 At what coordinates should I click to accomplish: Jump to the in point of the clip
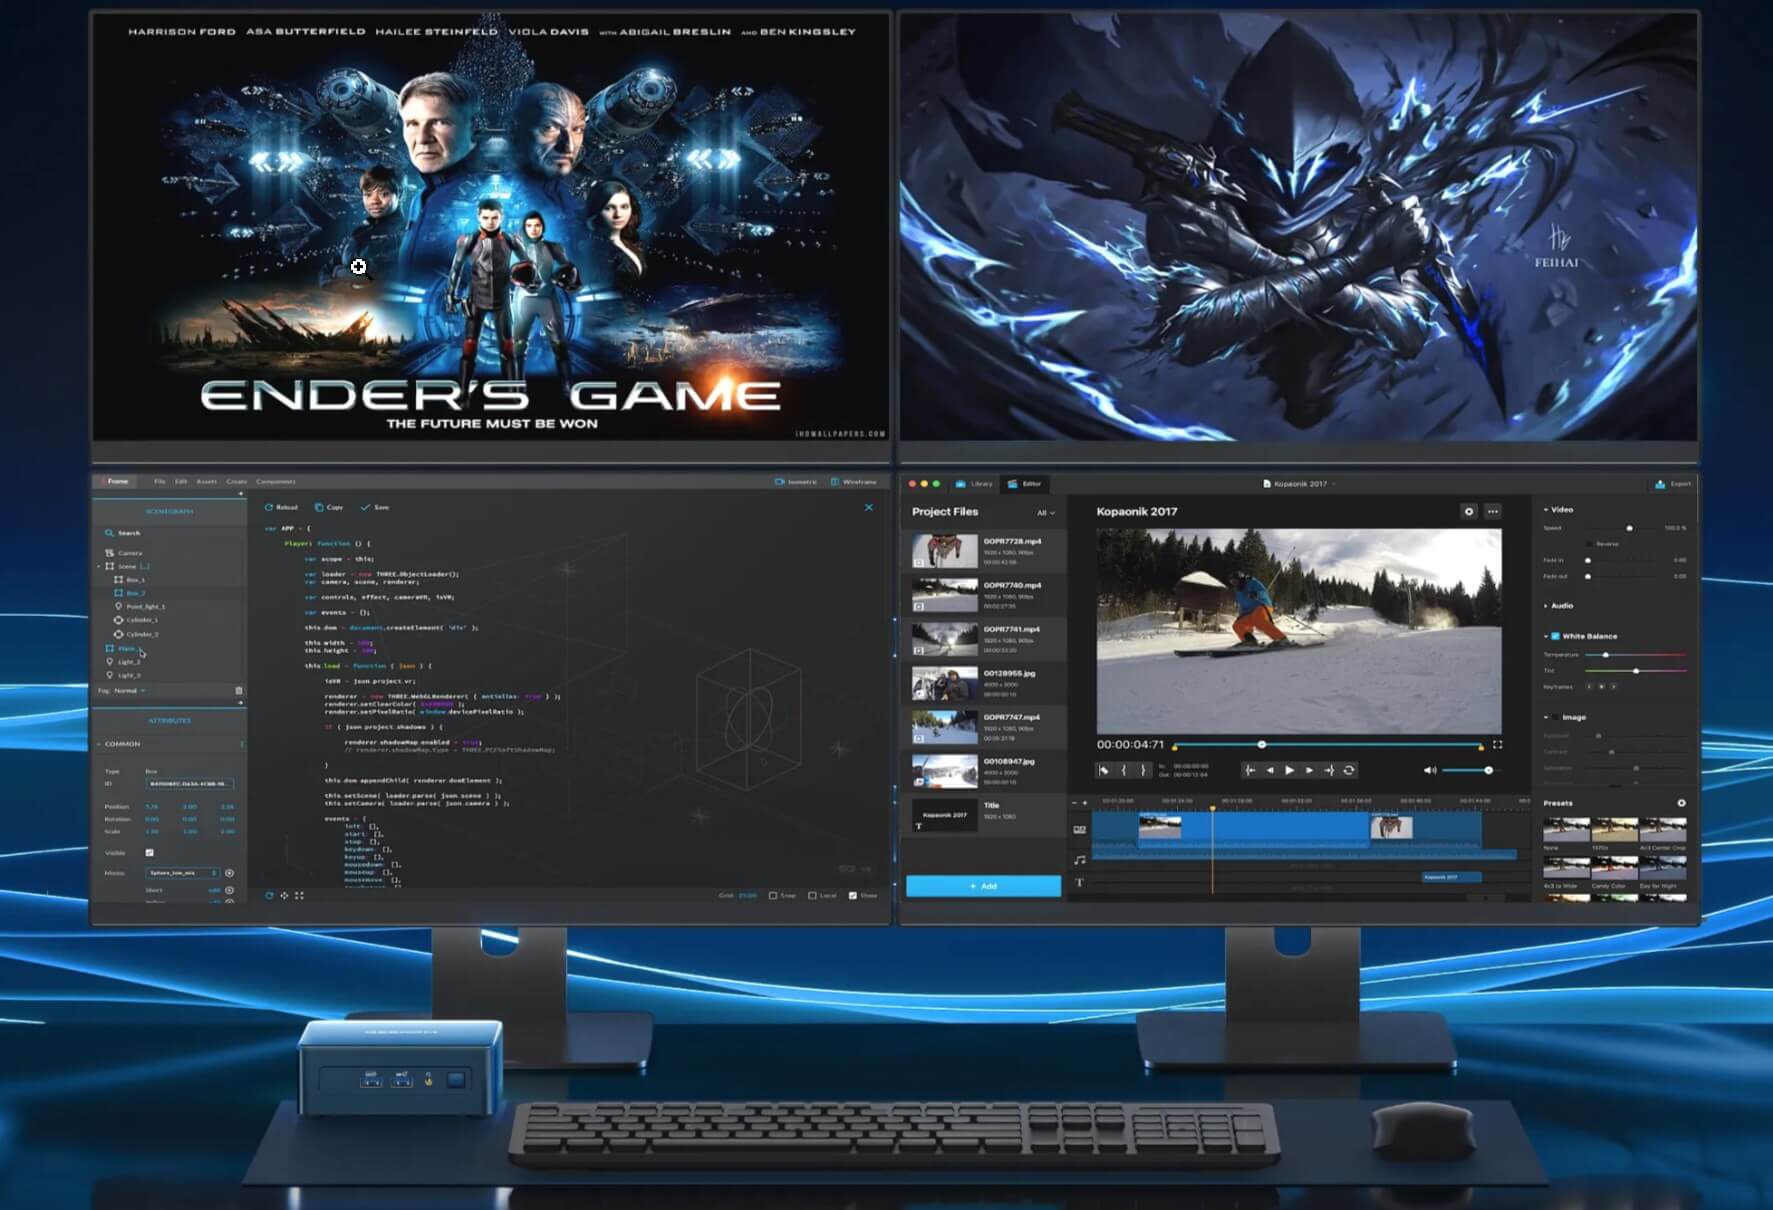pyautogui.click(x=1250, y=770)
